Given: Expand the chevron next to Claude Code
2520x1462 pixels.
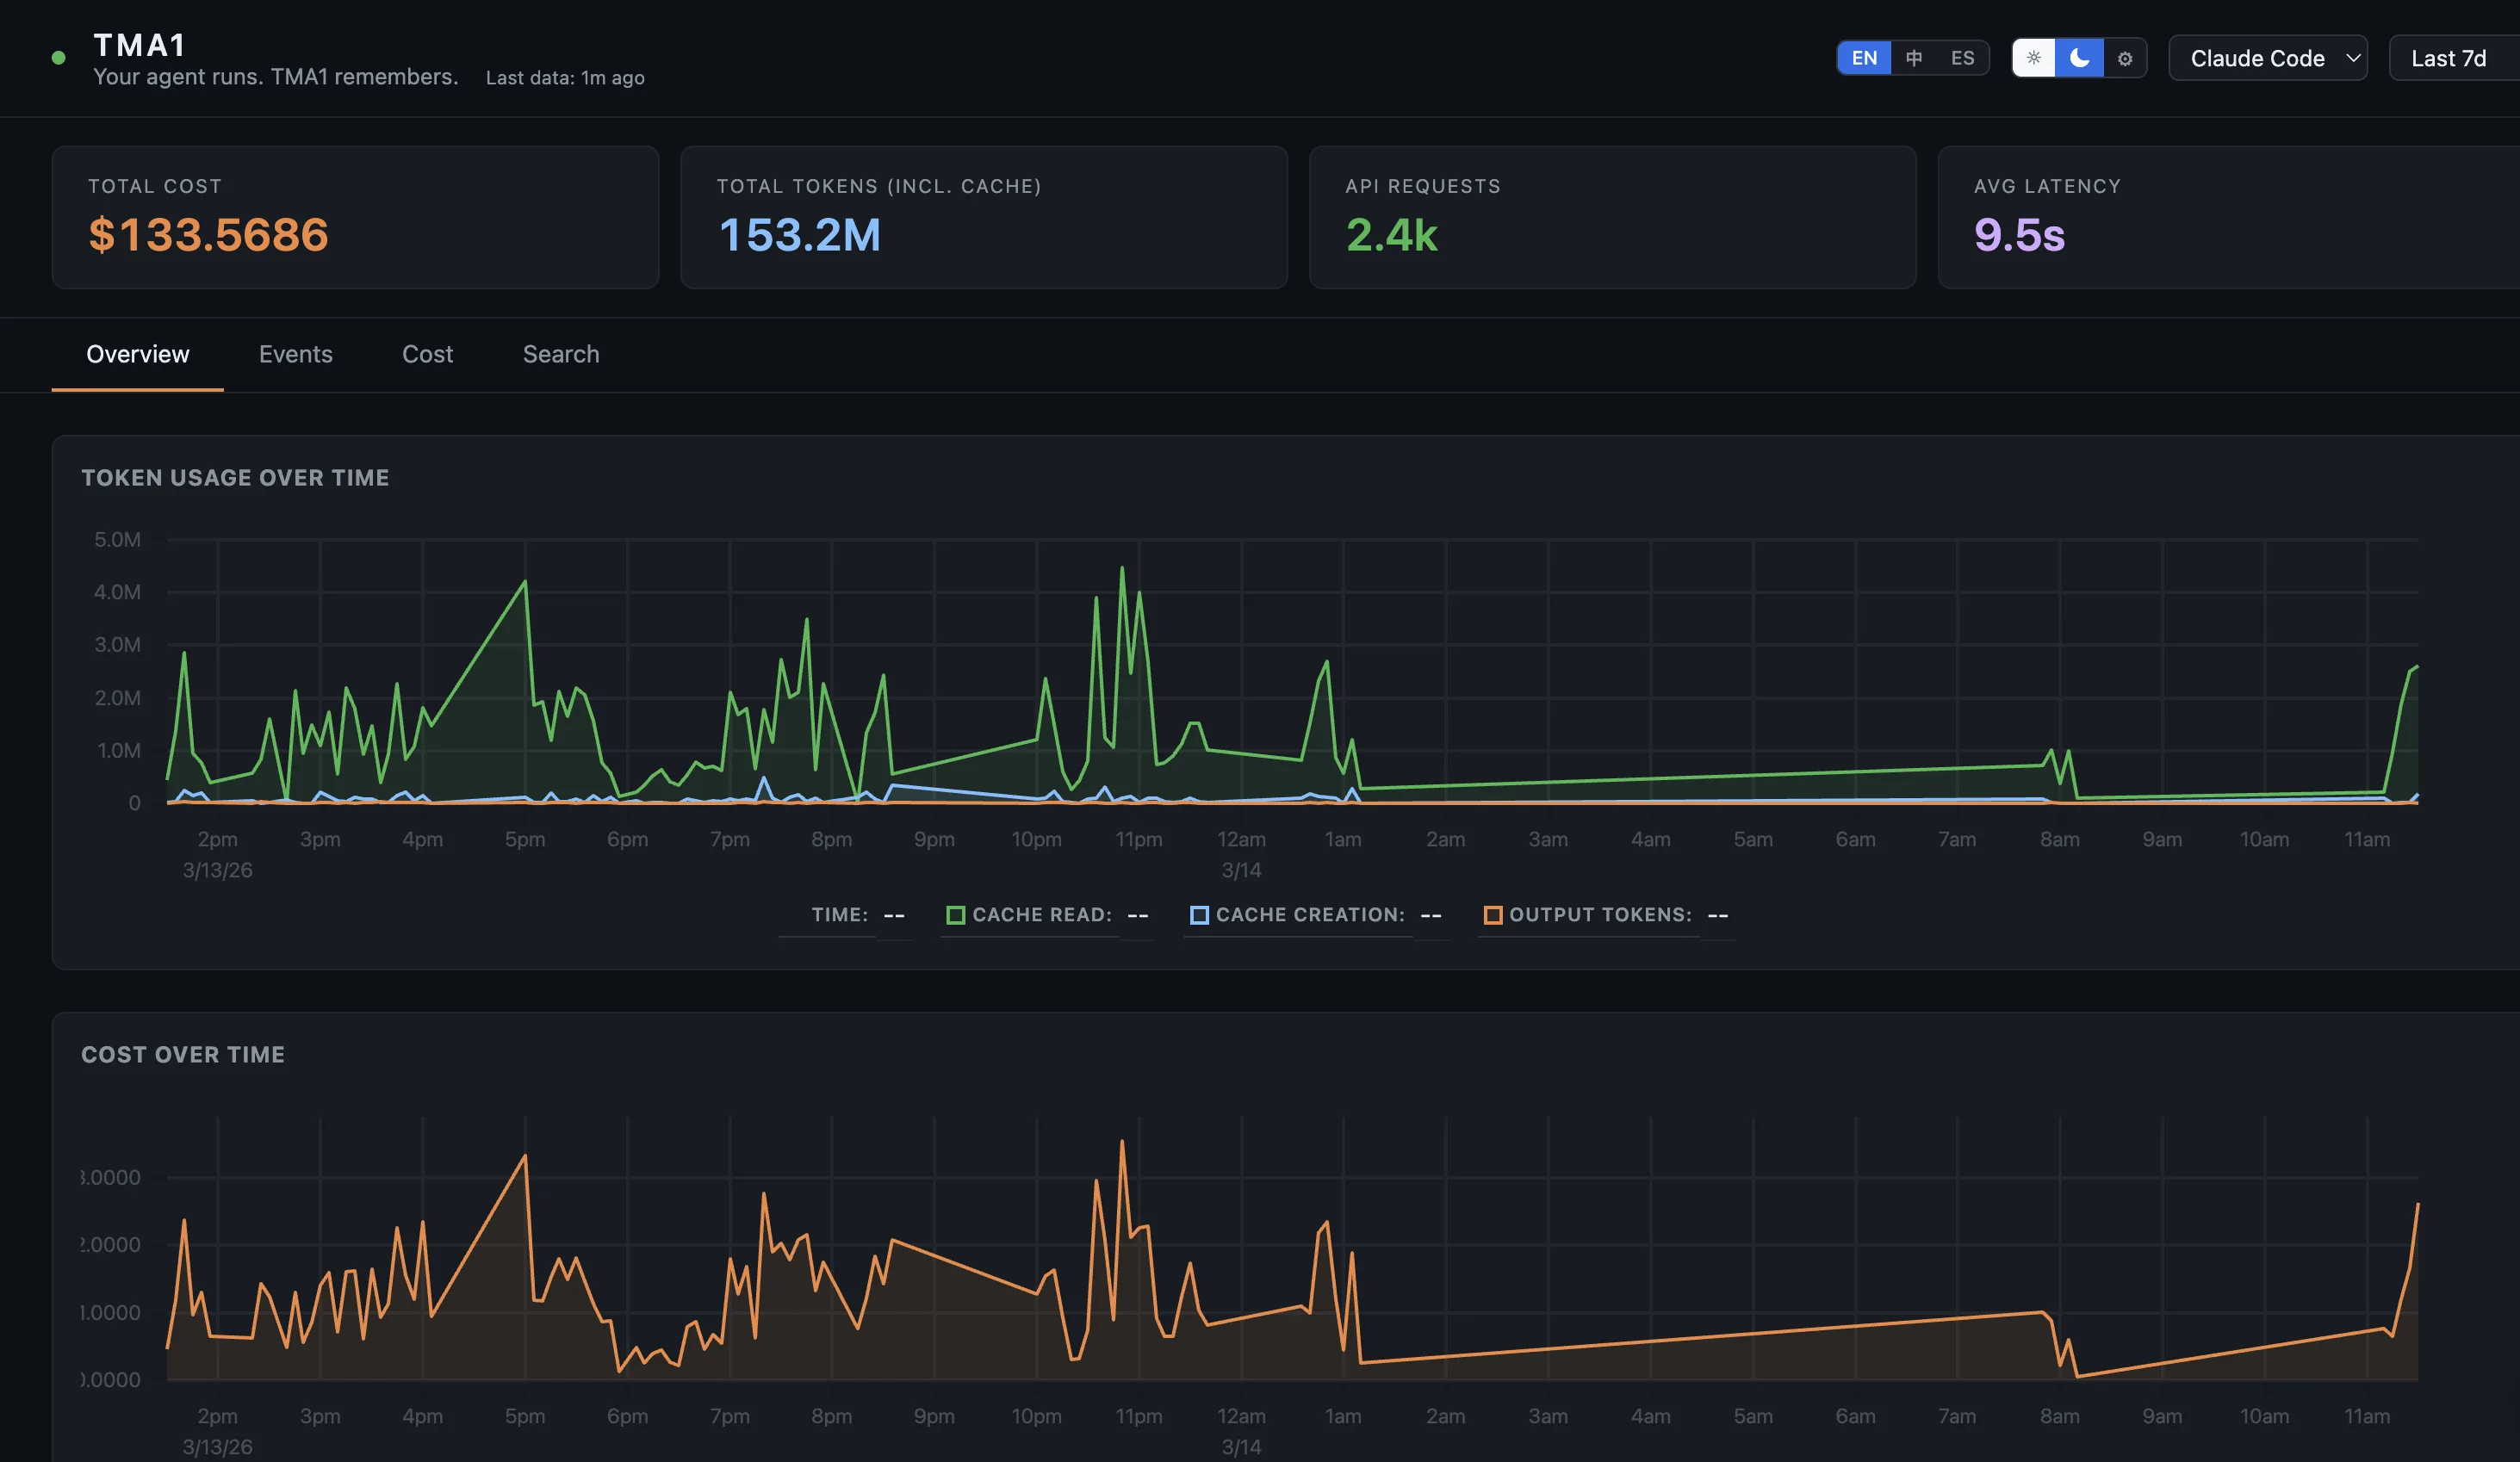Looking at the screenshot, I should [2351, 58].
